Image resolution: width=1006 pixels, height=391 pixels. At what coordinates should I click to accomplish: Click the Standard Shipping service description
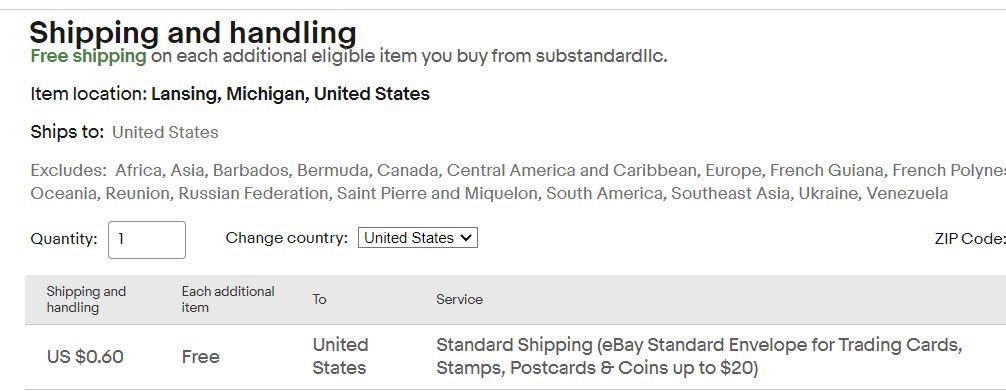coord(699,356)
